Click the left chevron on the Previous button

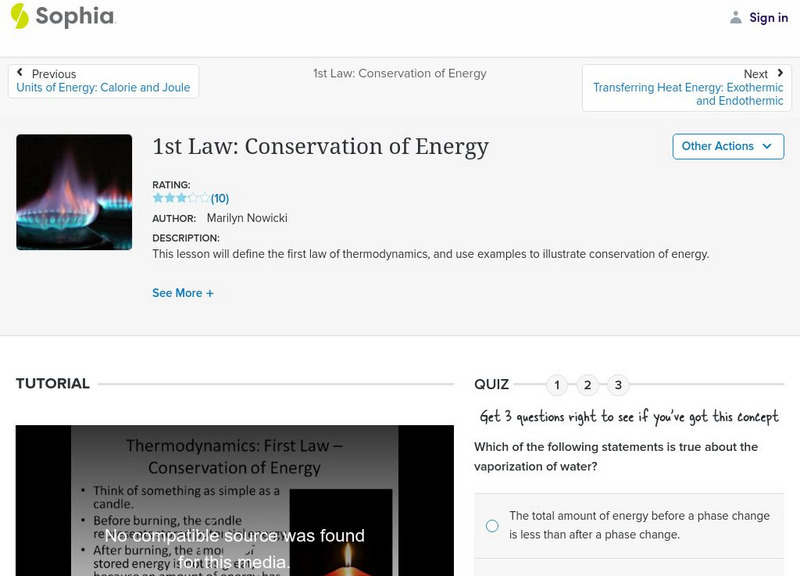point(20,72)
